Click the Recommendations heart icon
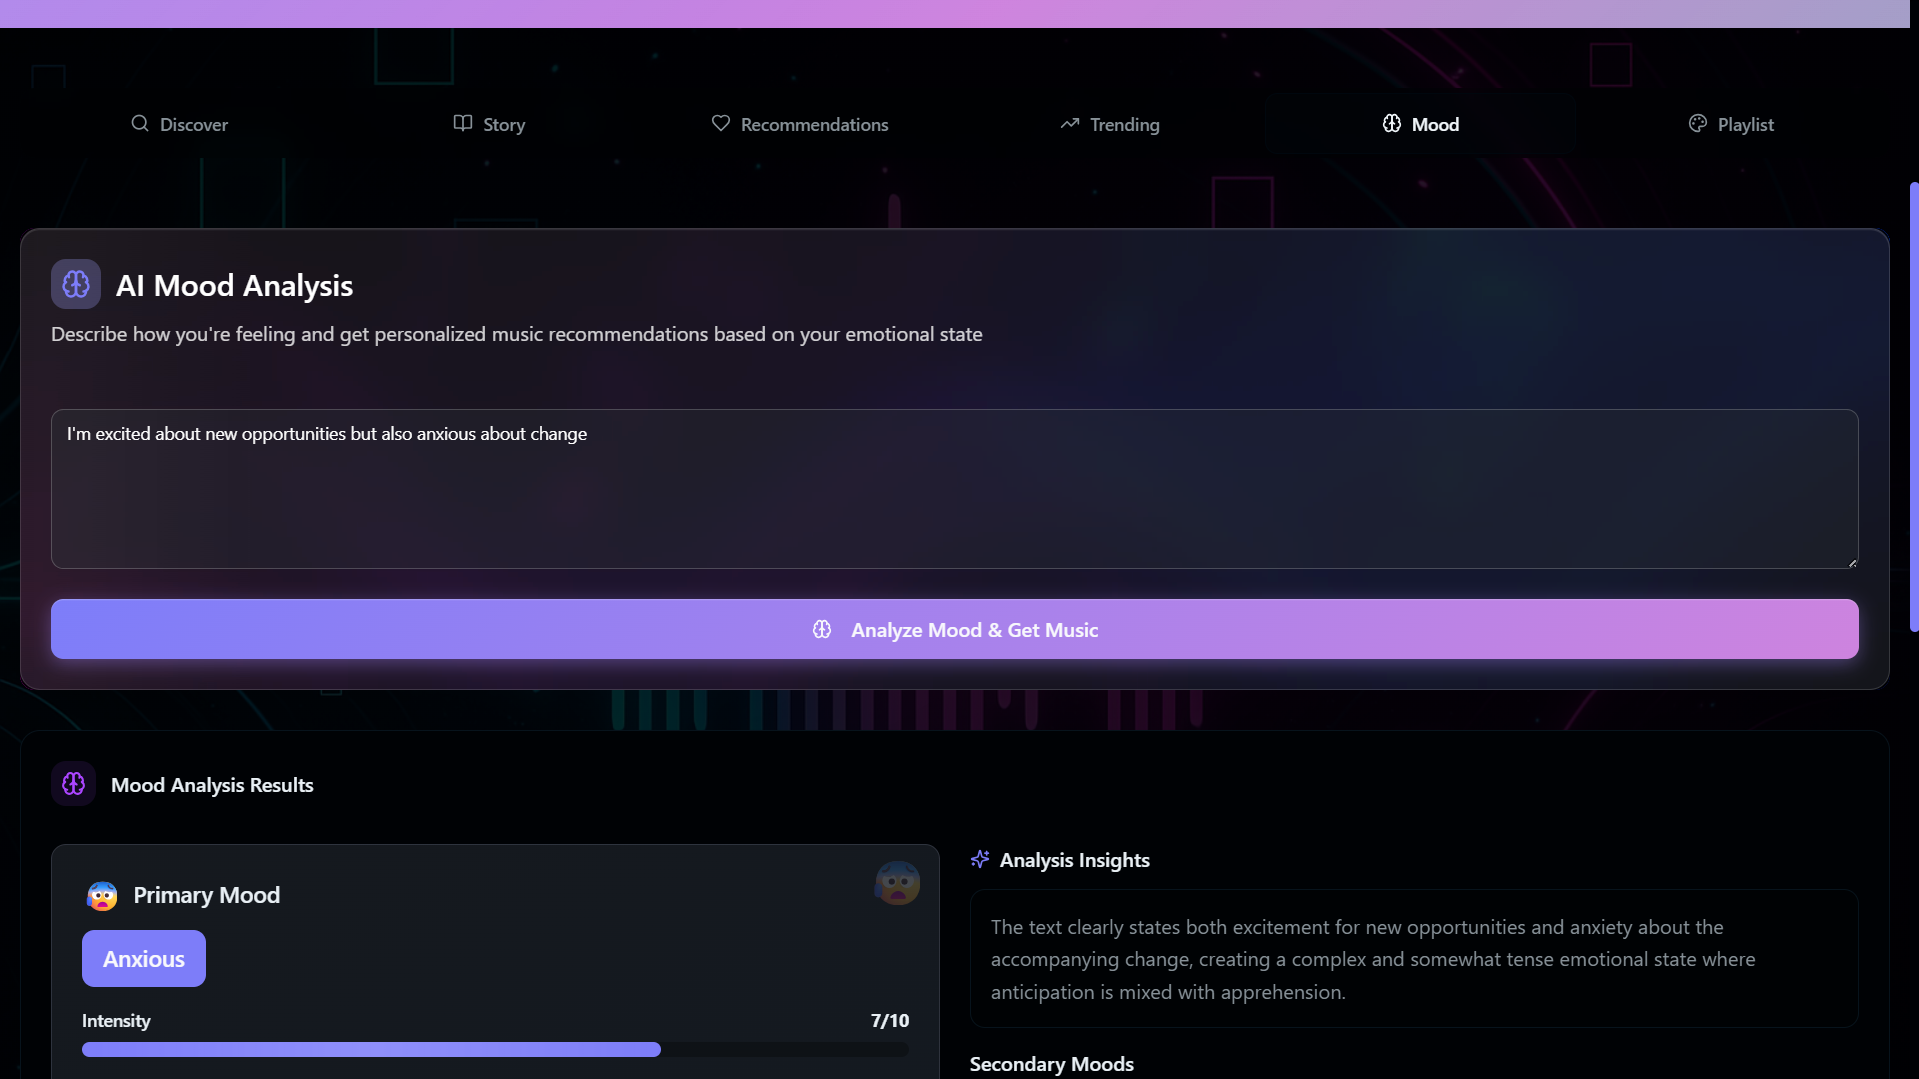Viewport: 1919px width, 1079px height. pyautogui.click(x=721, y=123)
